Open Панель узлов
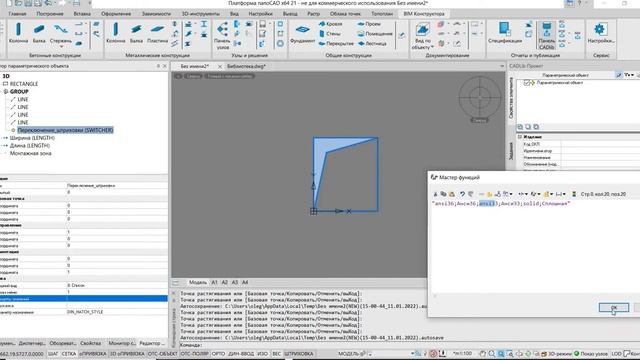640x360 pixels. pos(222,36)
